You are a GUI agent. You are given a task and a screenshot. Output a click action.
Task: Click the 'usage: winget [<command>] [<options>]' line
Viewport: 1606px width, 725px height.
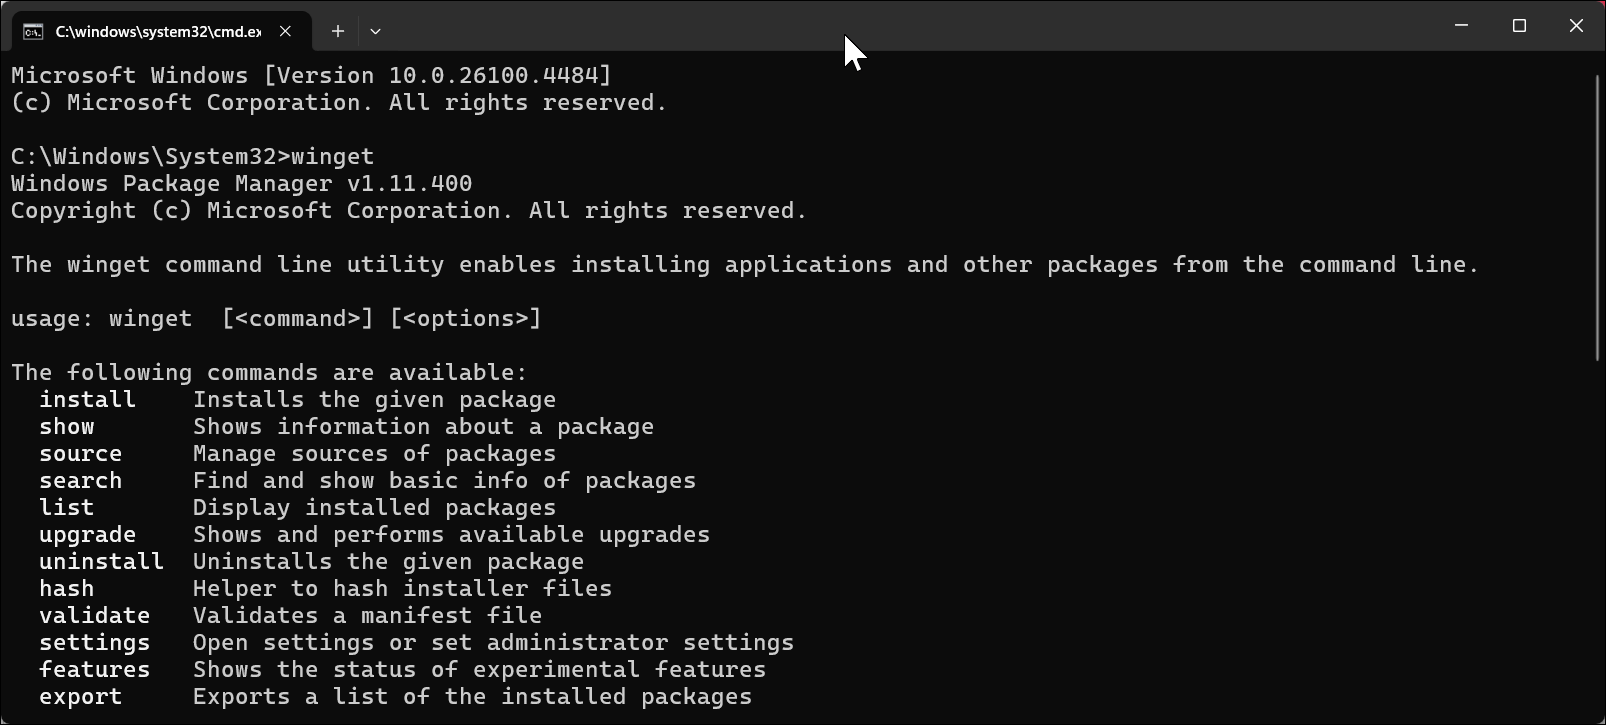[x=276, y=319]
